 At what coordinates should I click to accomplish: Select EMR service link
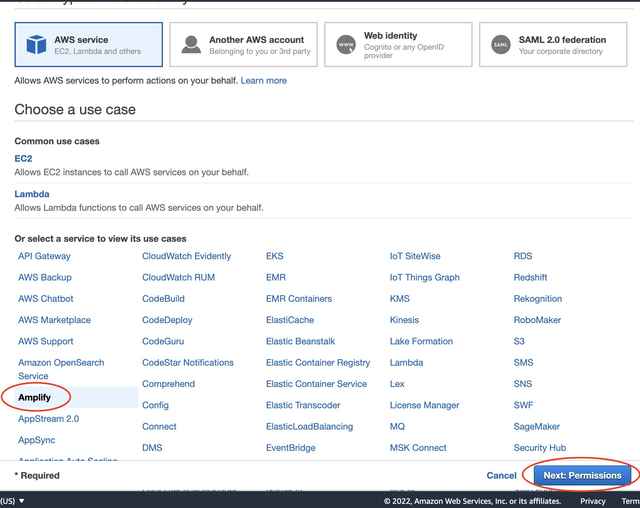[x=276, y=277]
